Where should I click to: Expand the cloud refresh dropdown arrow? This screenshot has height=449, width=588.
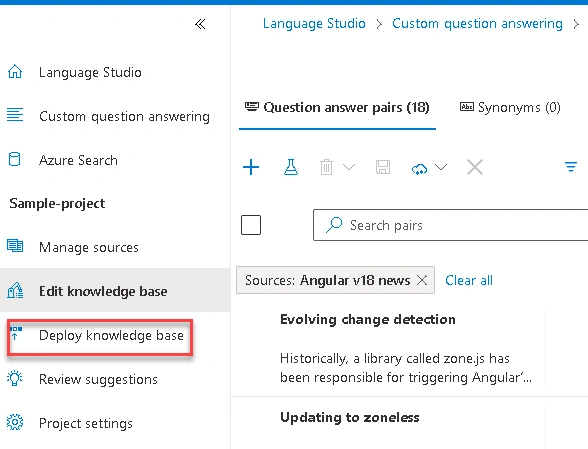tap(441, 167)
